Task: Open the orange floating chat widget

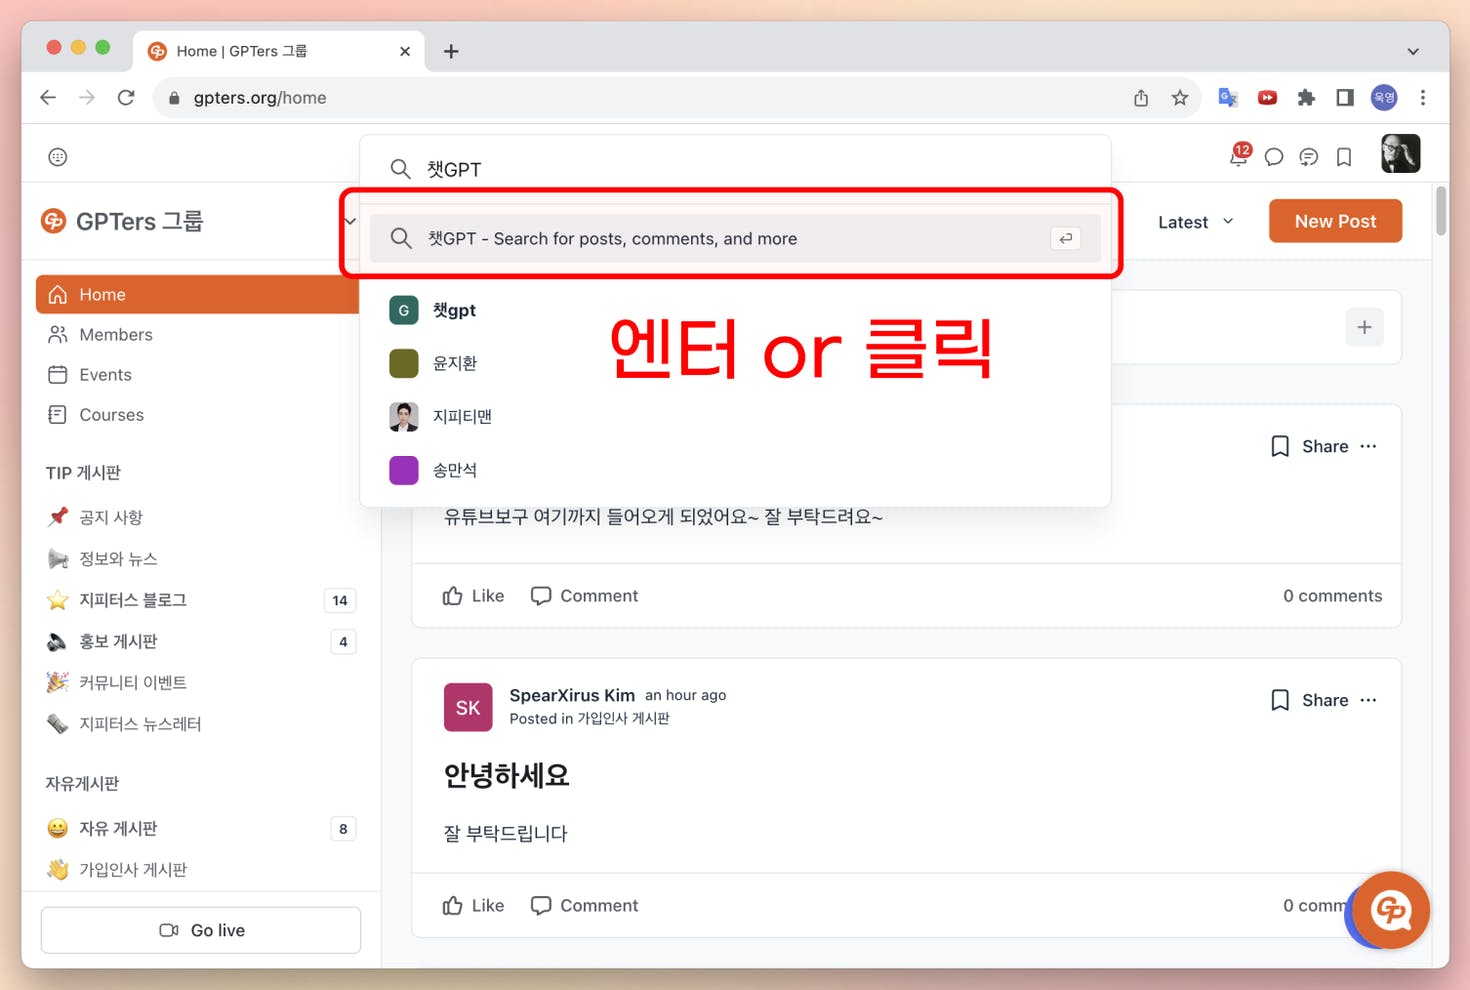Action: 1391,910
